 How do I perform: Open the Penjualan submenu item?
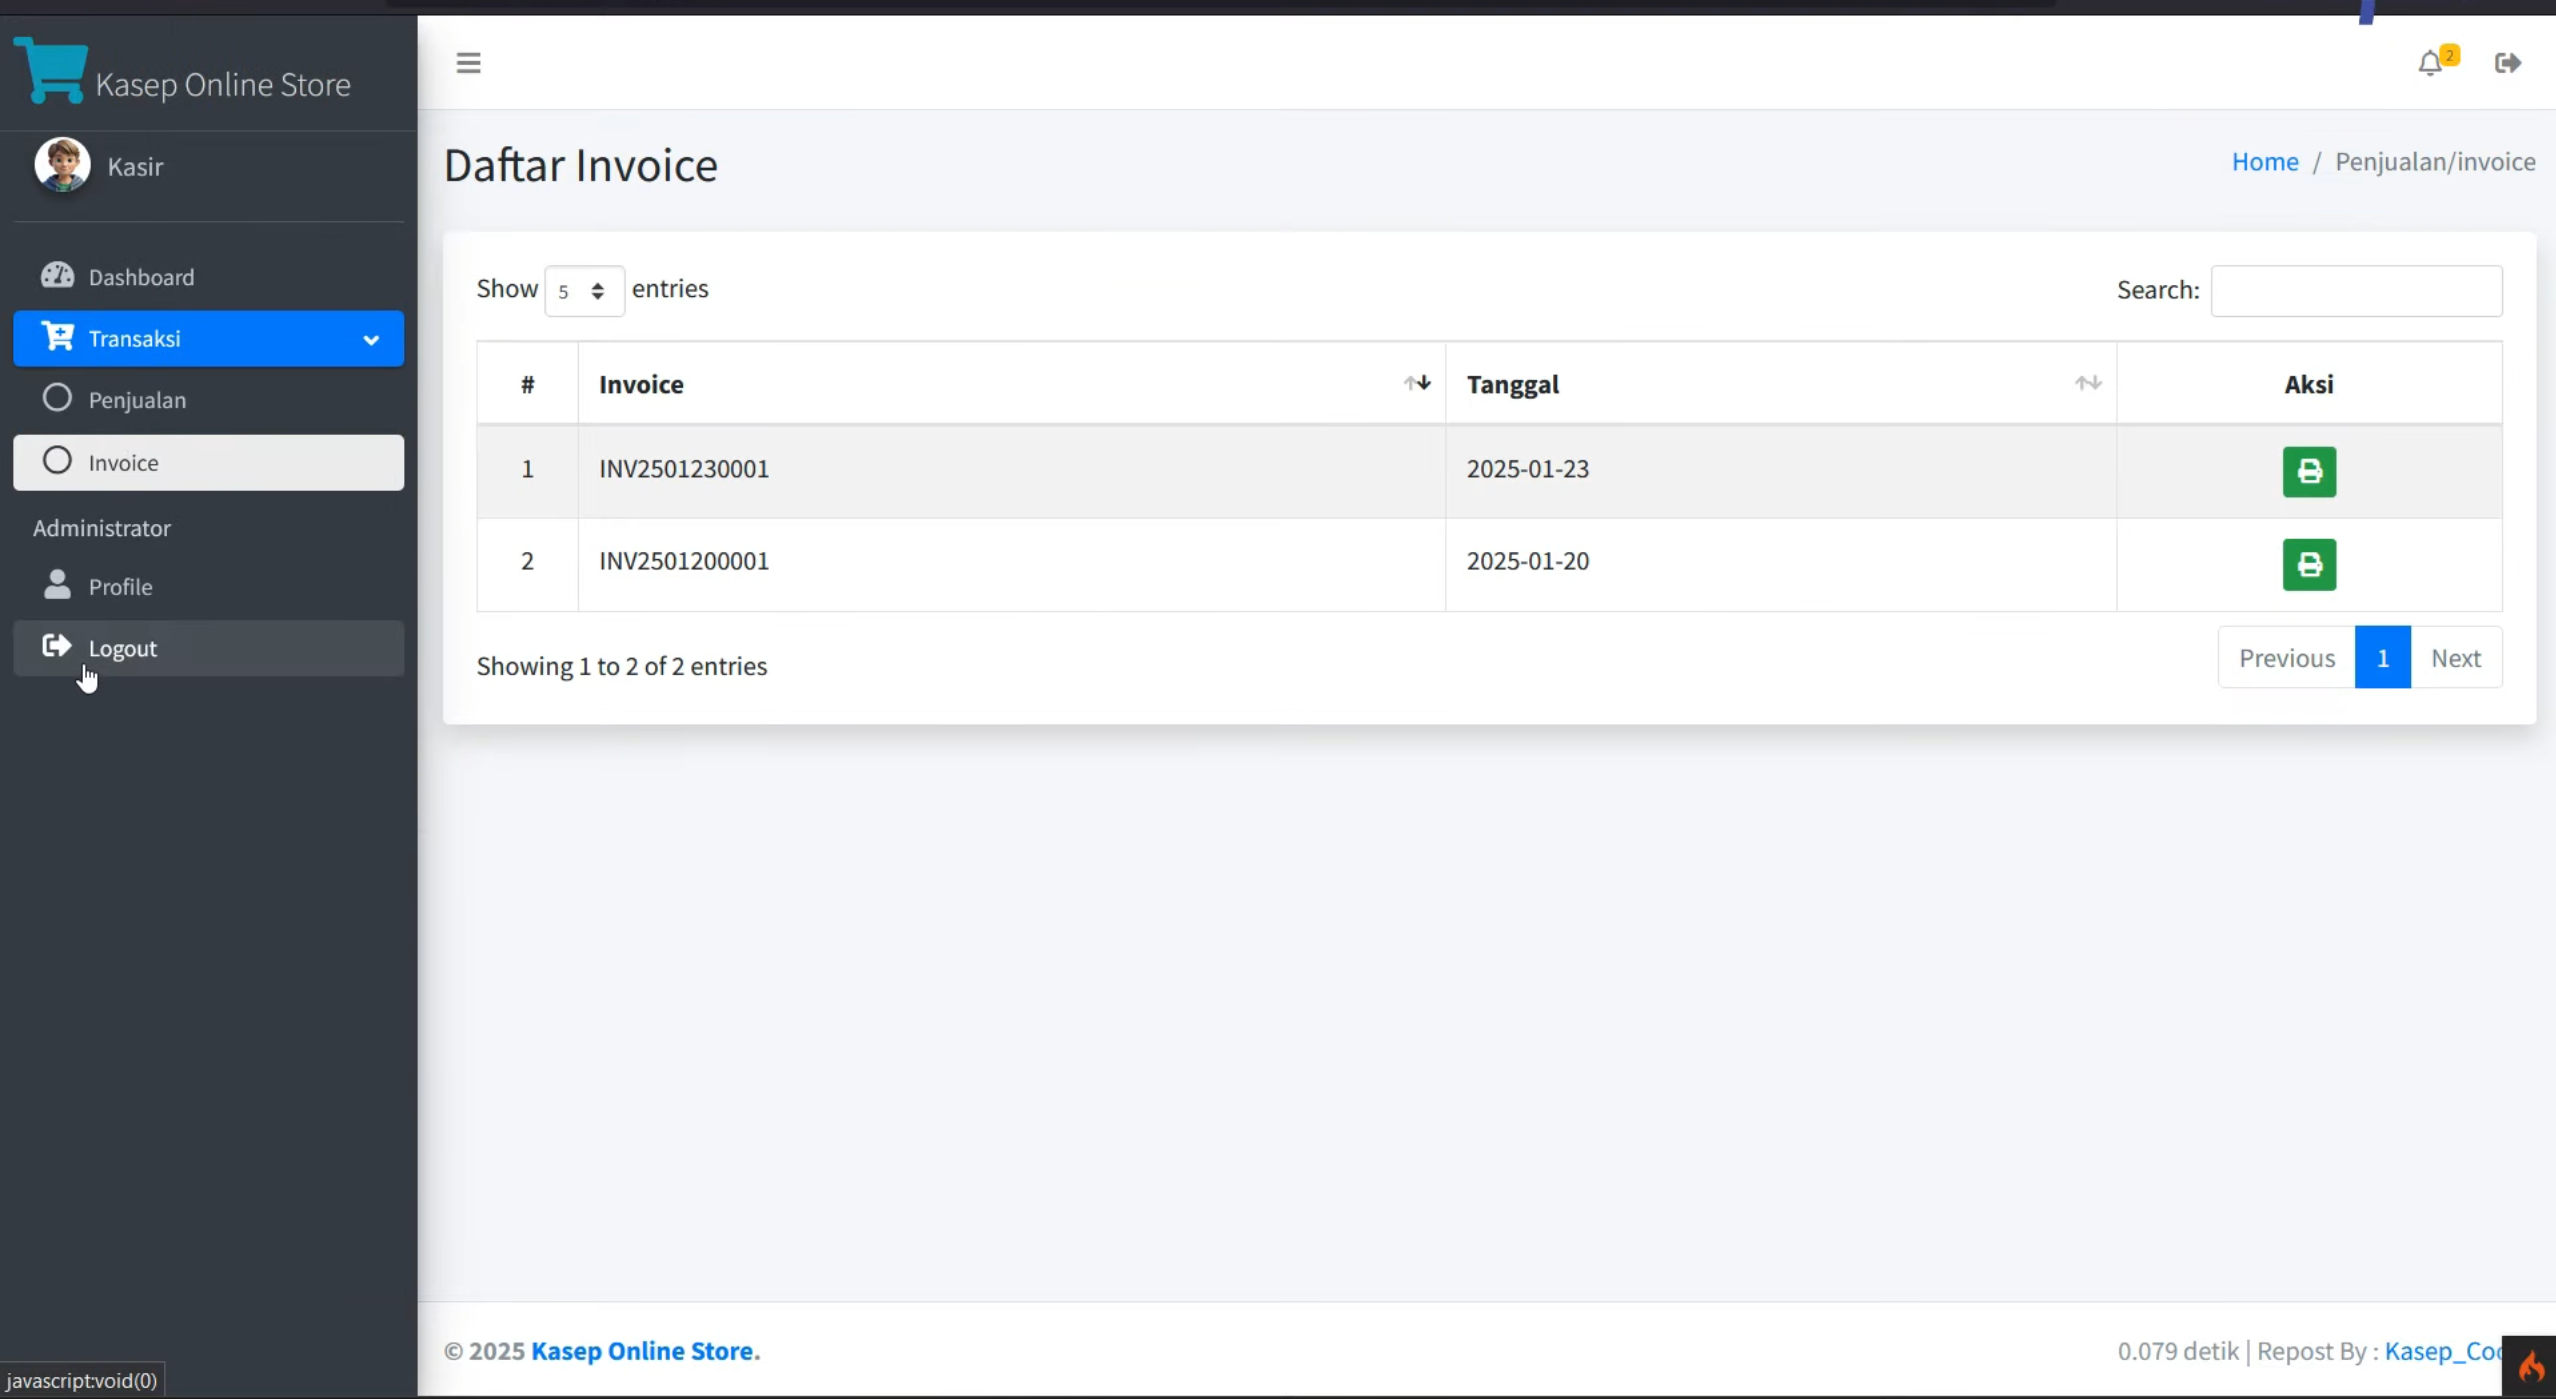(x=209, y=400)
